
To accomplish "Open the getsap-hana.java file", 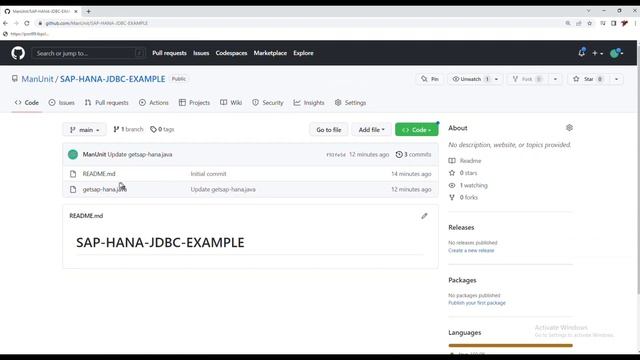I will pos(105,189).
